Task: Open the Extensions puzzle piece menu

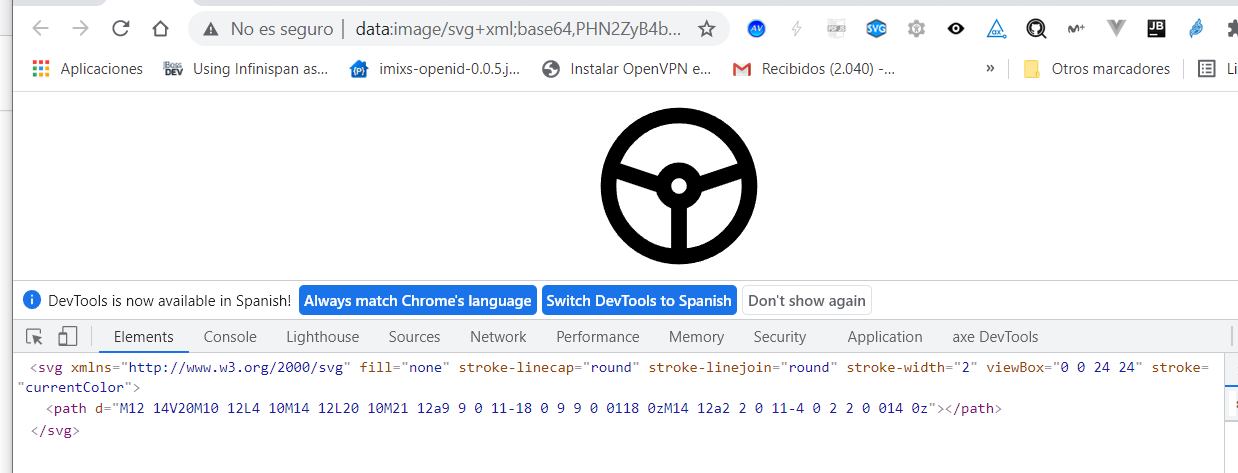Action: [1231, 29]
